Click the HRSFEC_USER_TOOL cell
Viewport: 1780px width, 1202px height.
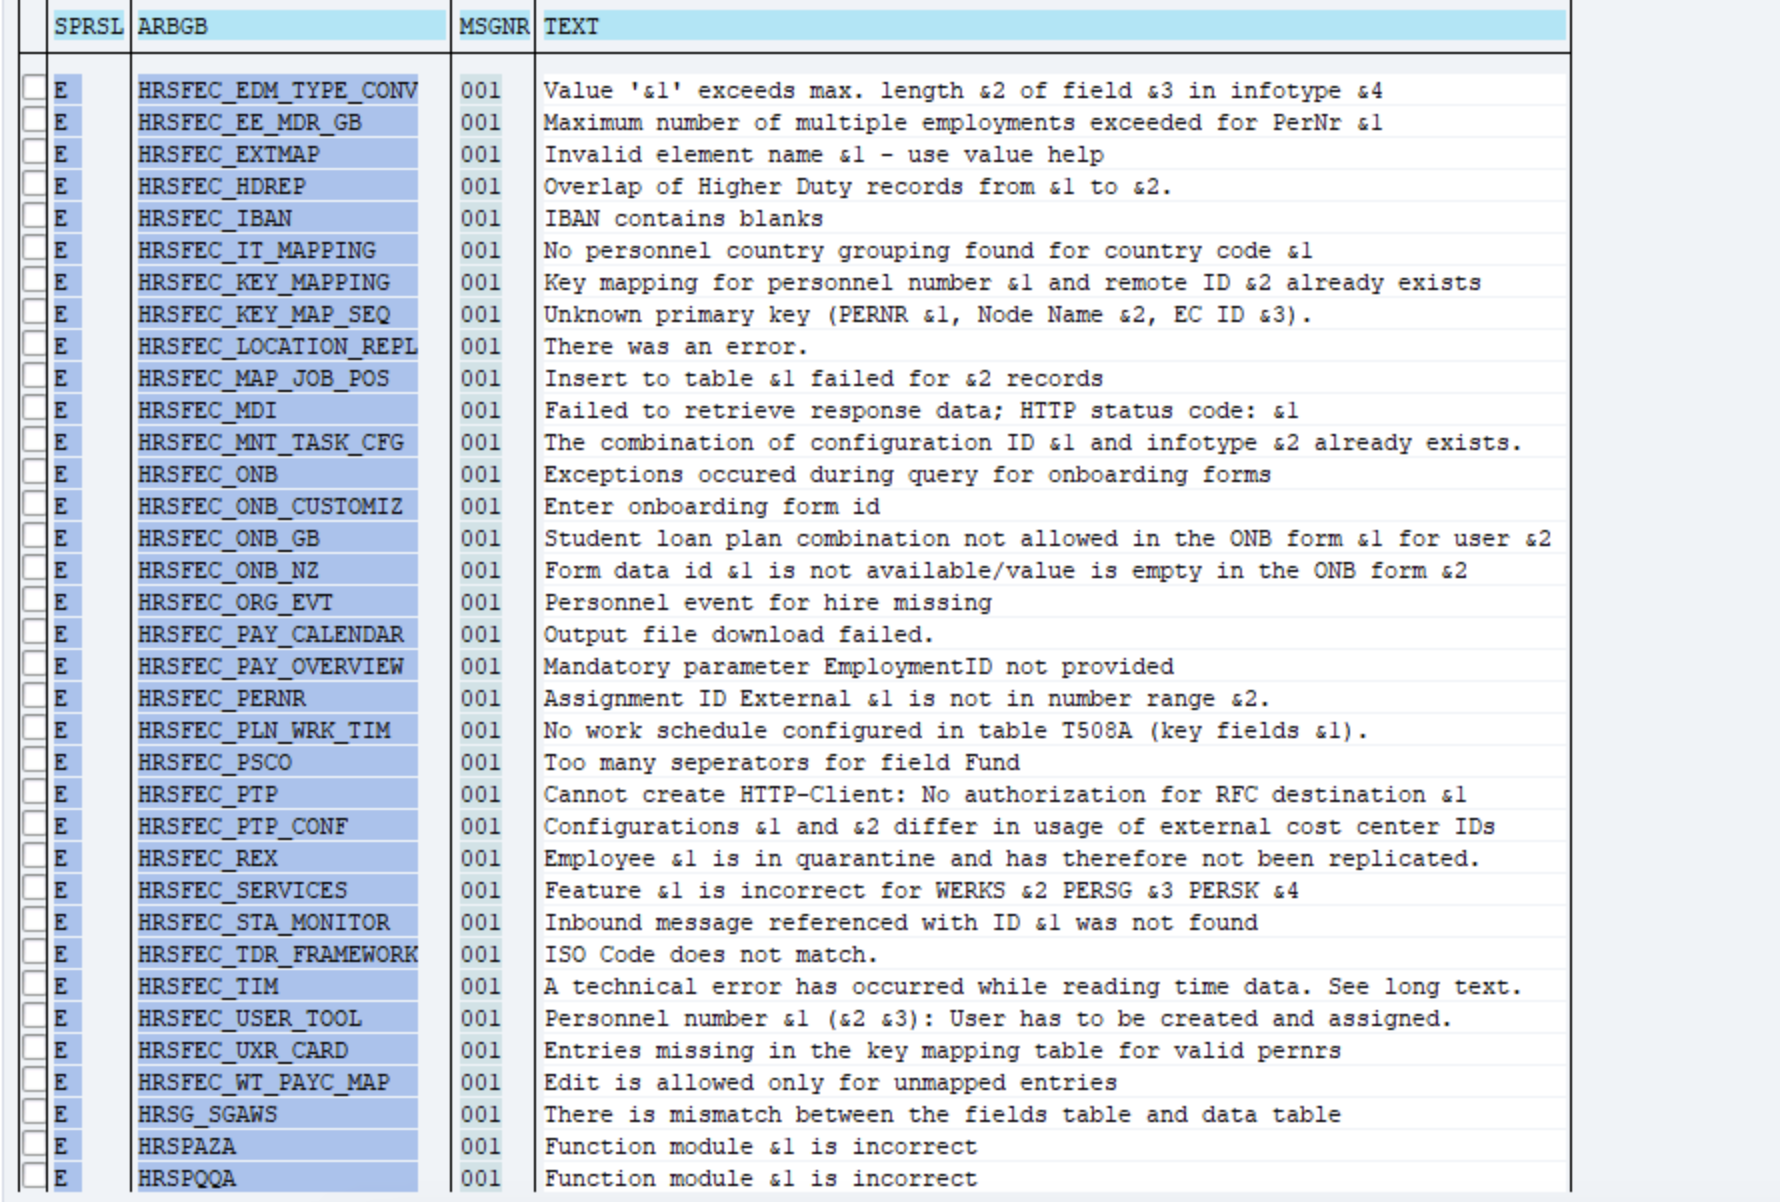277,1018
